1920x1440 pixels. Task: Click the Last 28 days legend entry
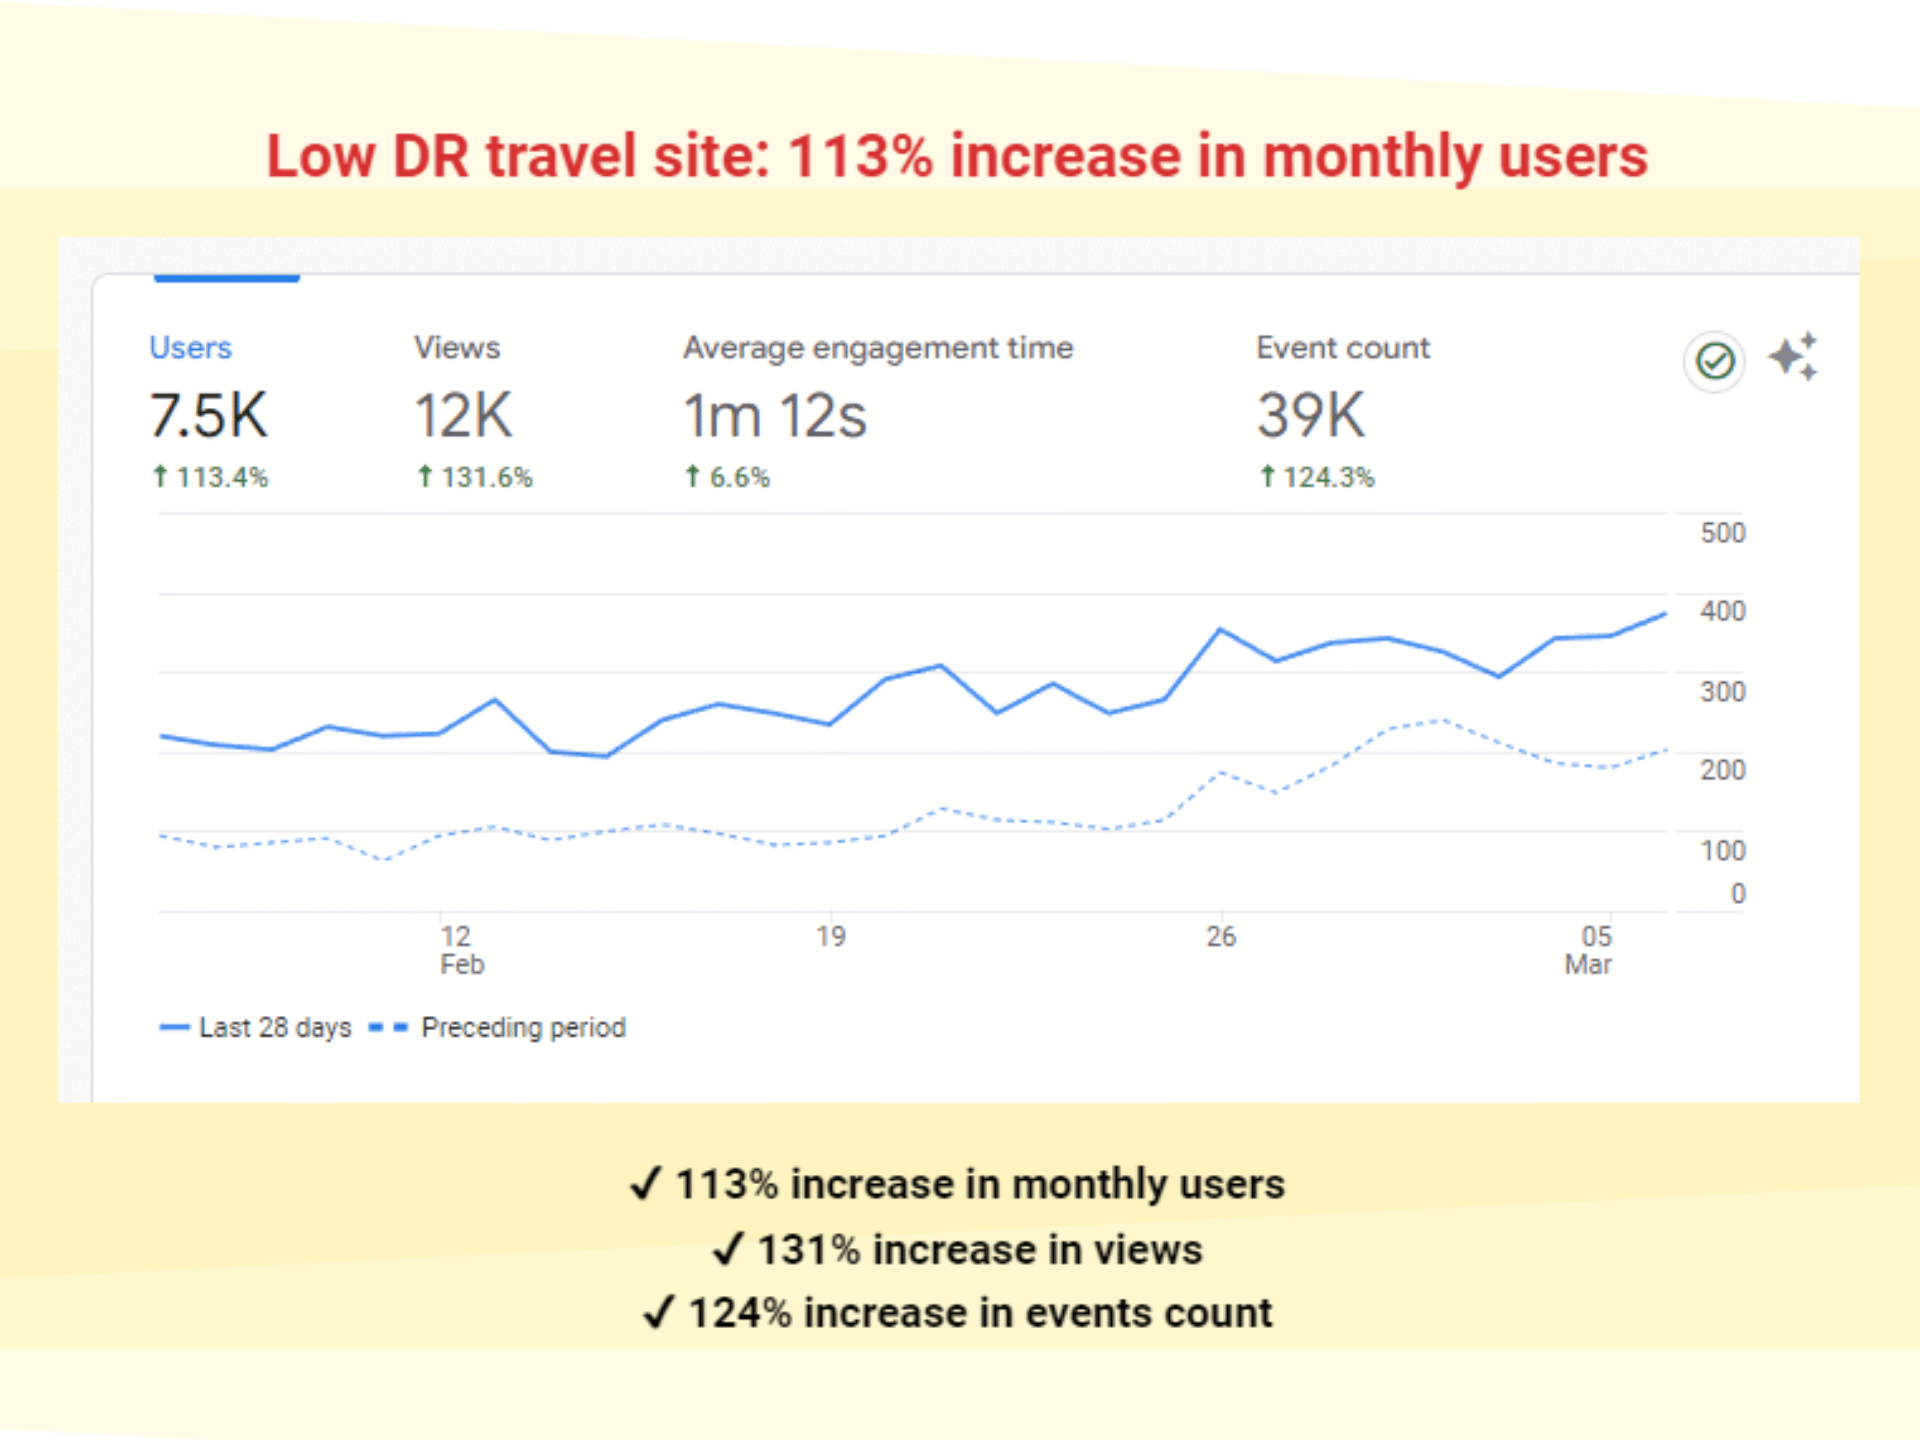[x=255, y=1027]
